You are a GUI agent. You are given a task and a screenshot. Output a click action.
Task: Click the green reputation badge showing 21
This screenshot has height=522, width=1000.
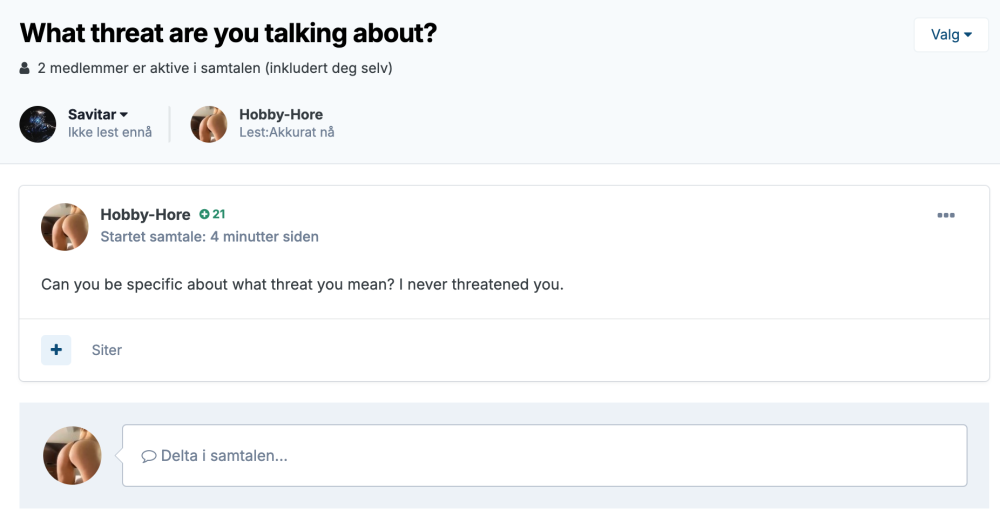tap(212, 214)
